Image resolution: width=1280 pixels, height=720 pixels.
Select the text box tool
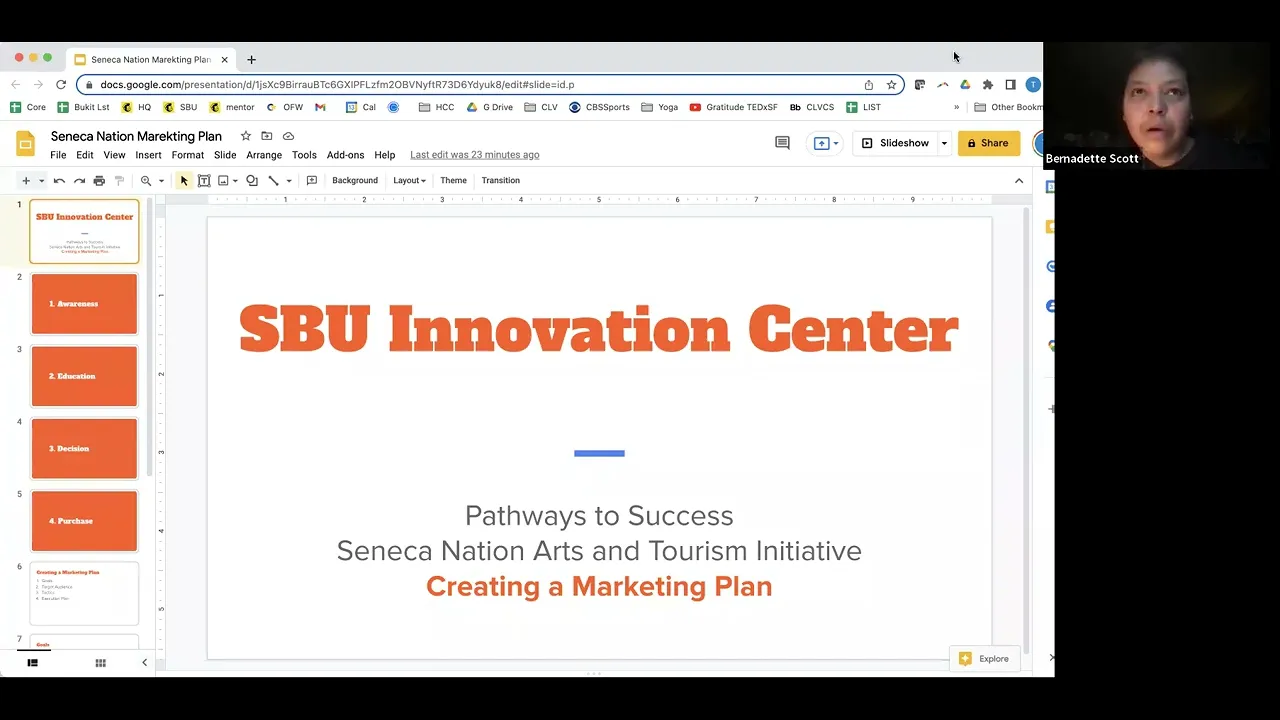(204, 181)
